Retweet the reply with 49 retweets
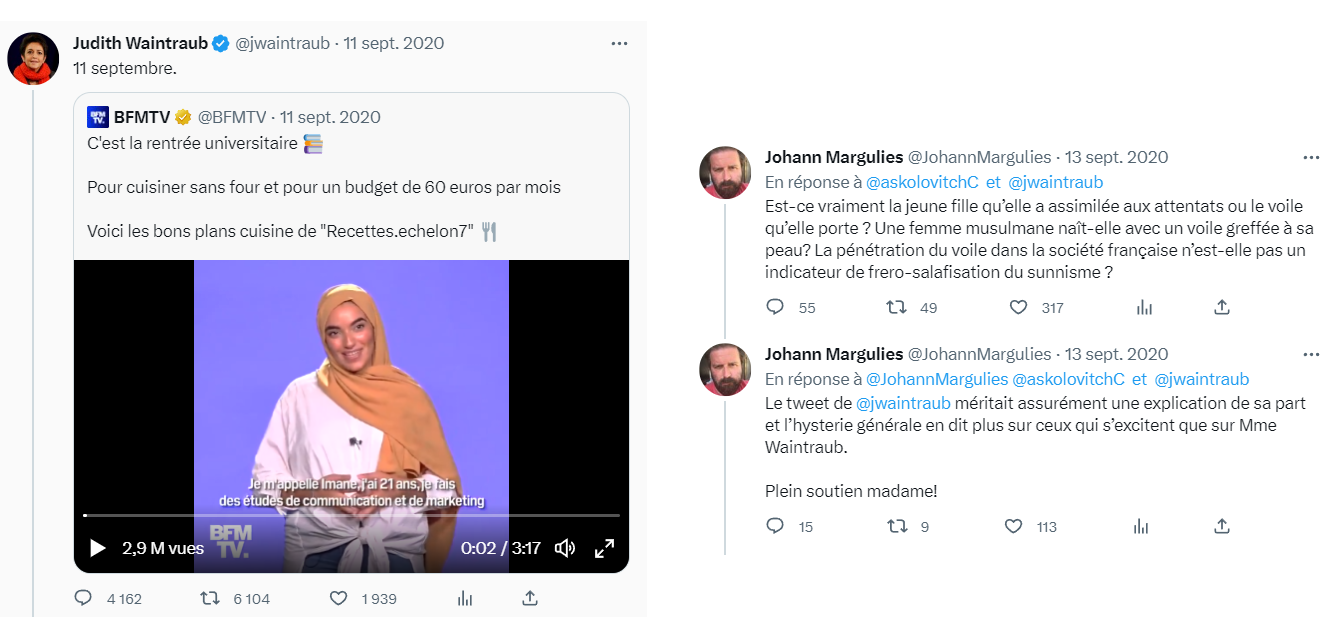Image resolution: width=1330 pixels, height=630 pixels. [x=896, y=307]
